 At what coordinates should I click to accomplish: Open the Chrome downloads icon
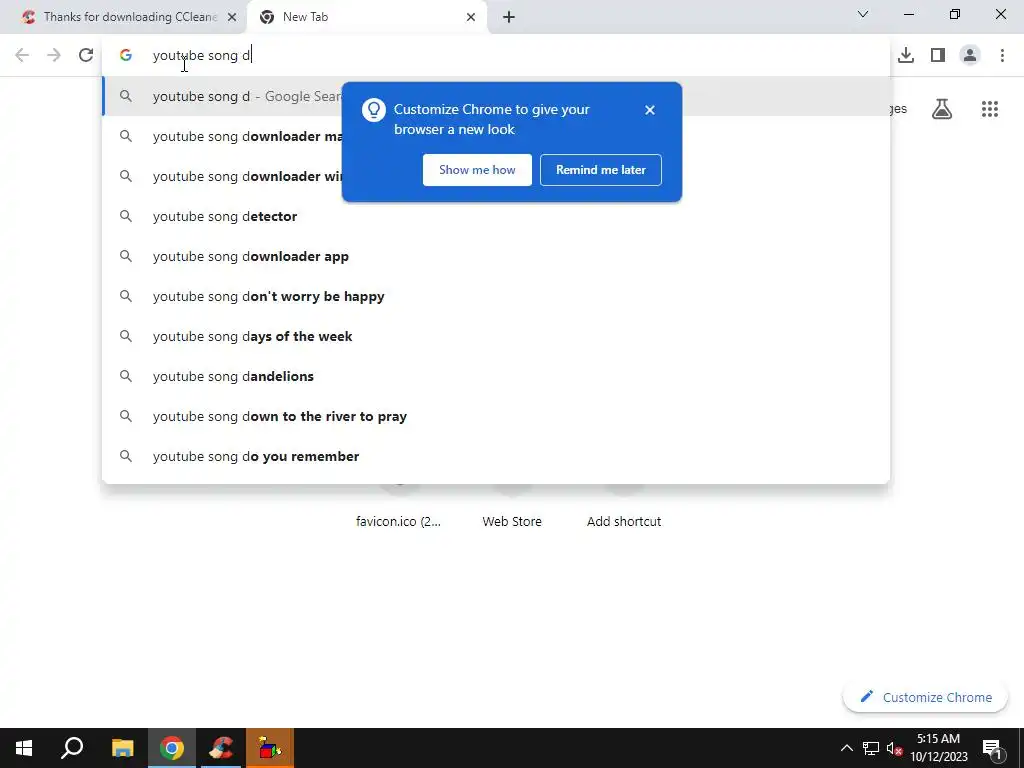tap(906, 56)
